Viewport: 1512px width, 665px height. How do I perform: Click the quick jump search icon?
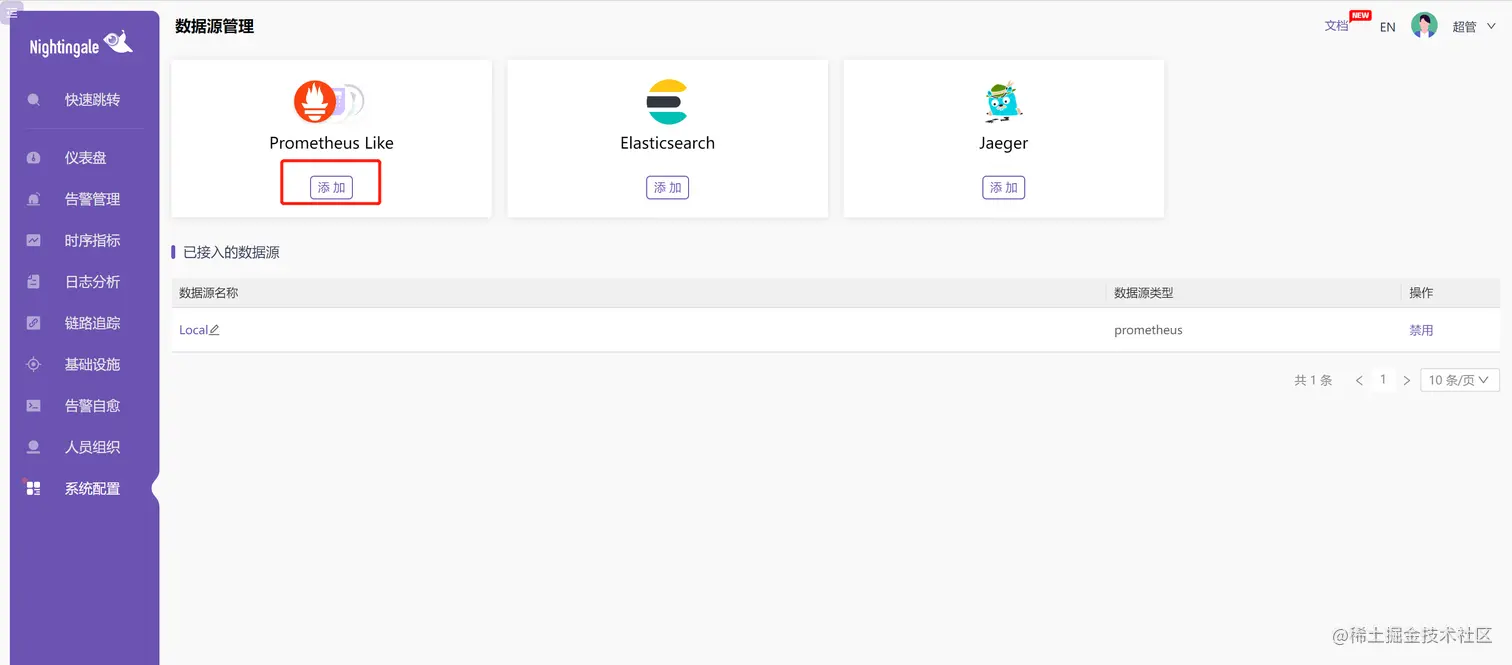coord(34,100)
